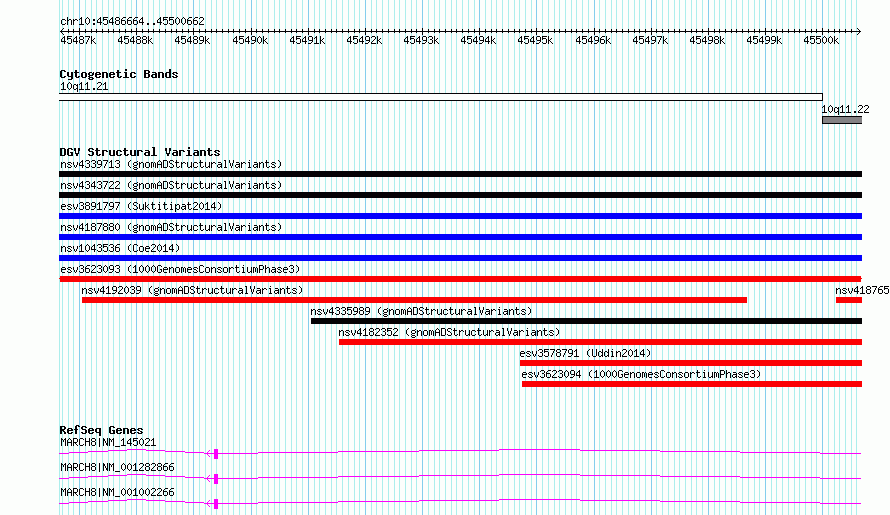Click the 45489k ruler tick label
This screenshot has width=890, height=515.
click(x=192, y=40)
